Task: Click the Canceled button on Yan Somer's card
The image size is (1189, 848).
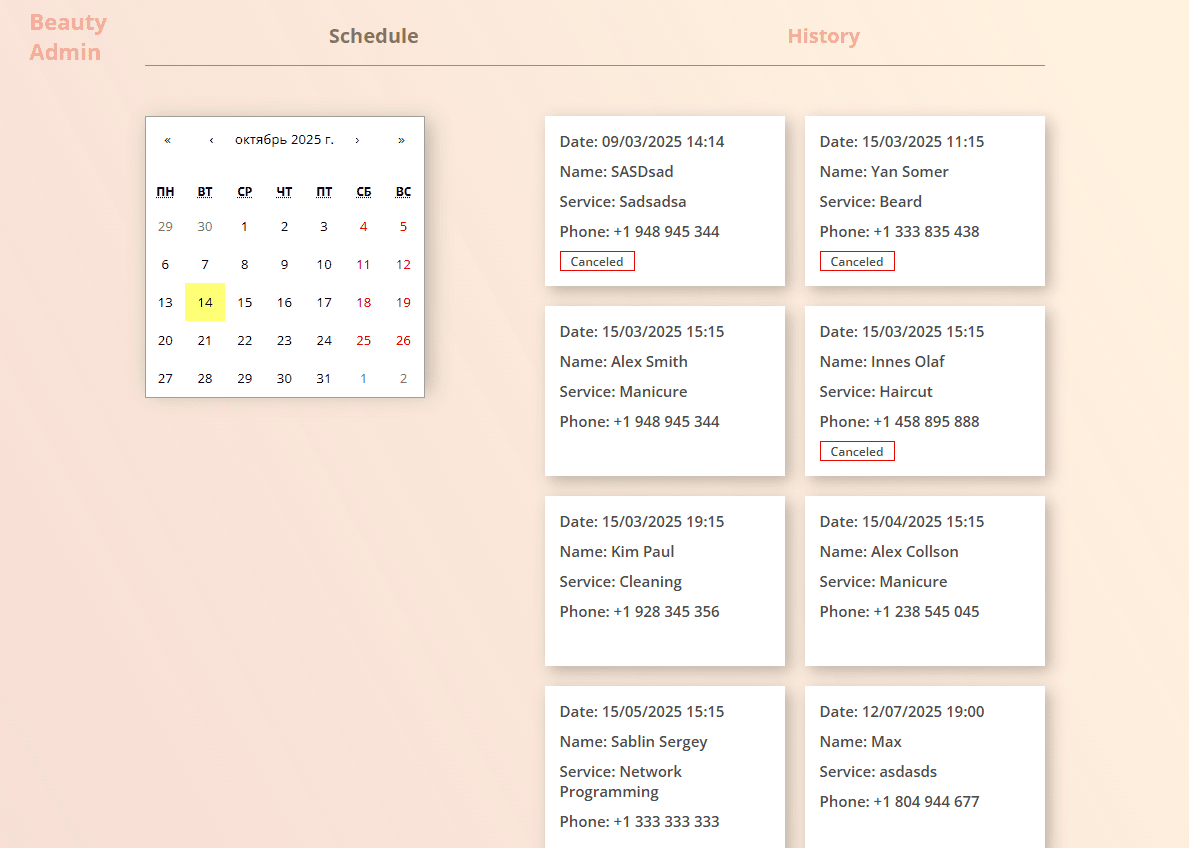Action: (x=857, y=260)
